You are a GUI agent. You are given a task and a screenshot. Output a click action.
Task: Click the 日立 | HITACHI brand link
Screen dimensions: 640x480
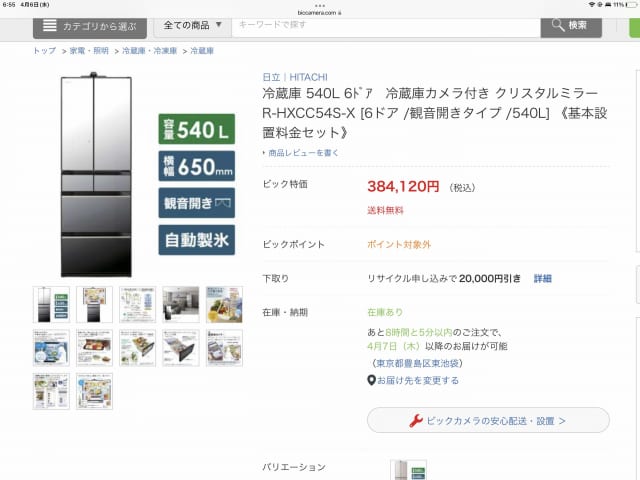click(x=295, y=77)
